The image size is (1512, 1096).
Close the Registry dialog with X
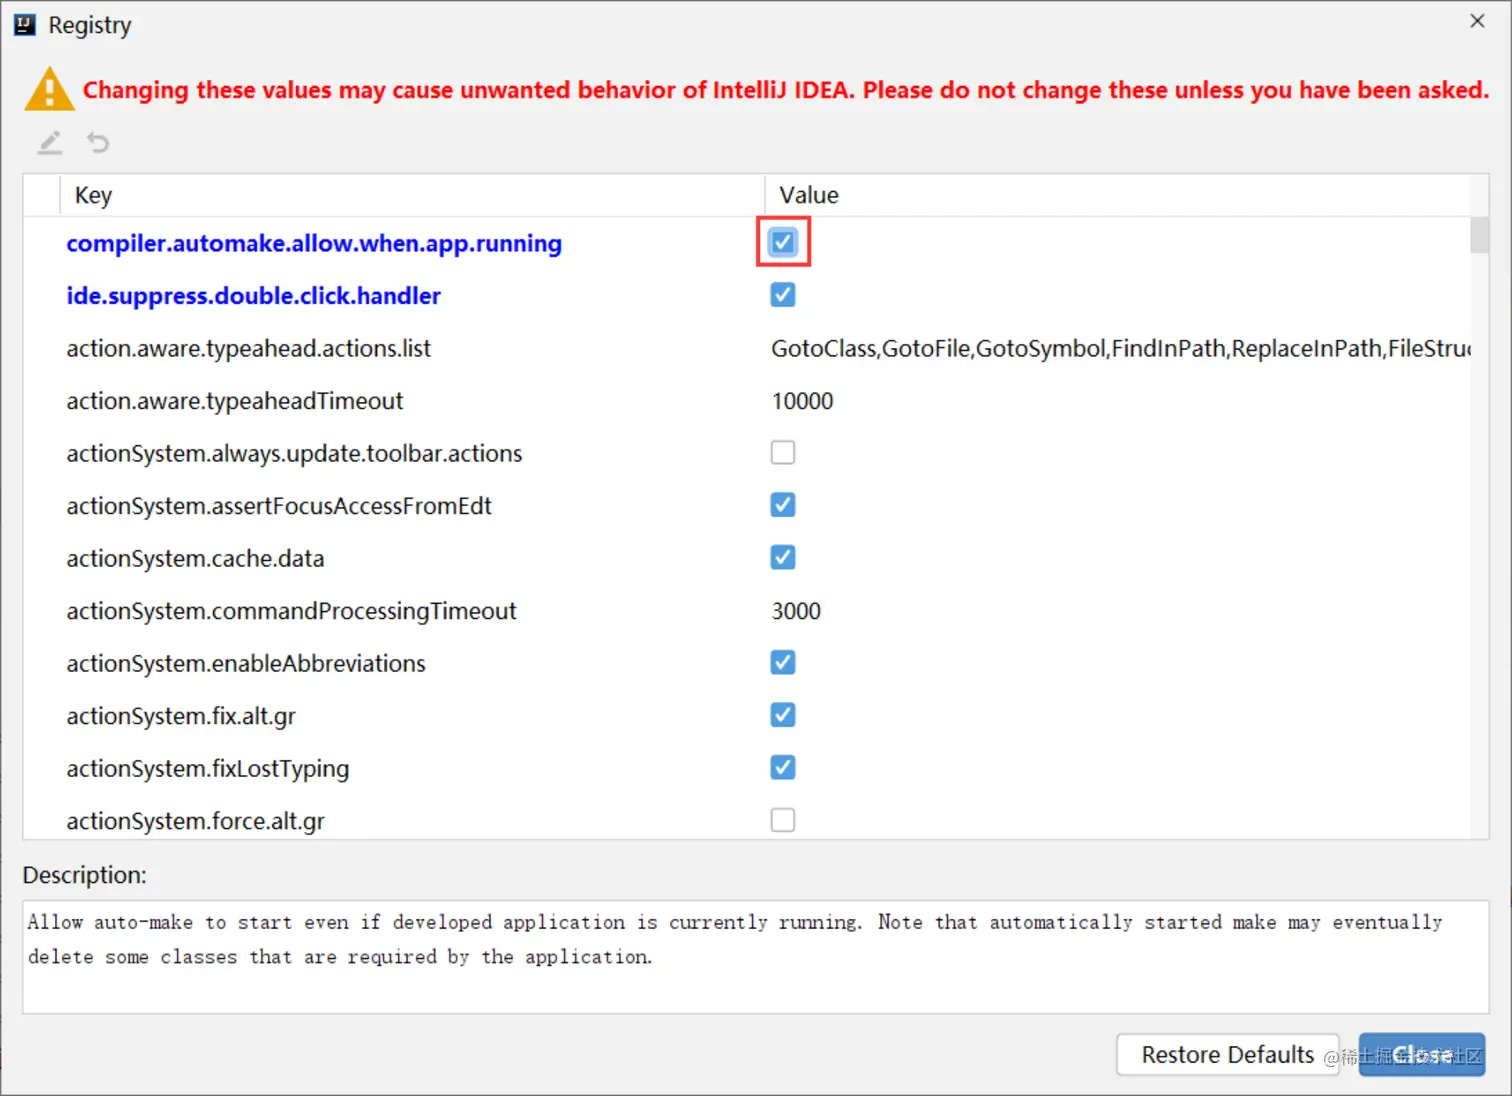click(x=1477, y=21)
